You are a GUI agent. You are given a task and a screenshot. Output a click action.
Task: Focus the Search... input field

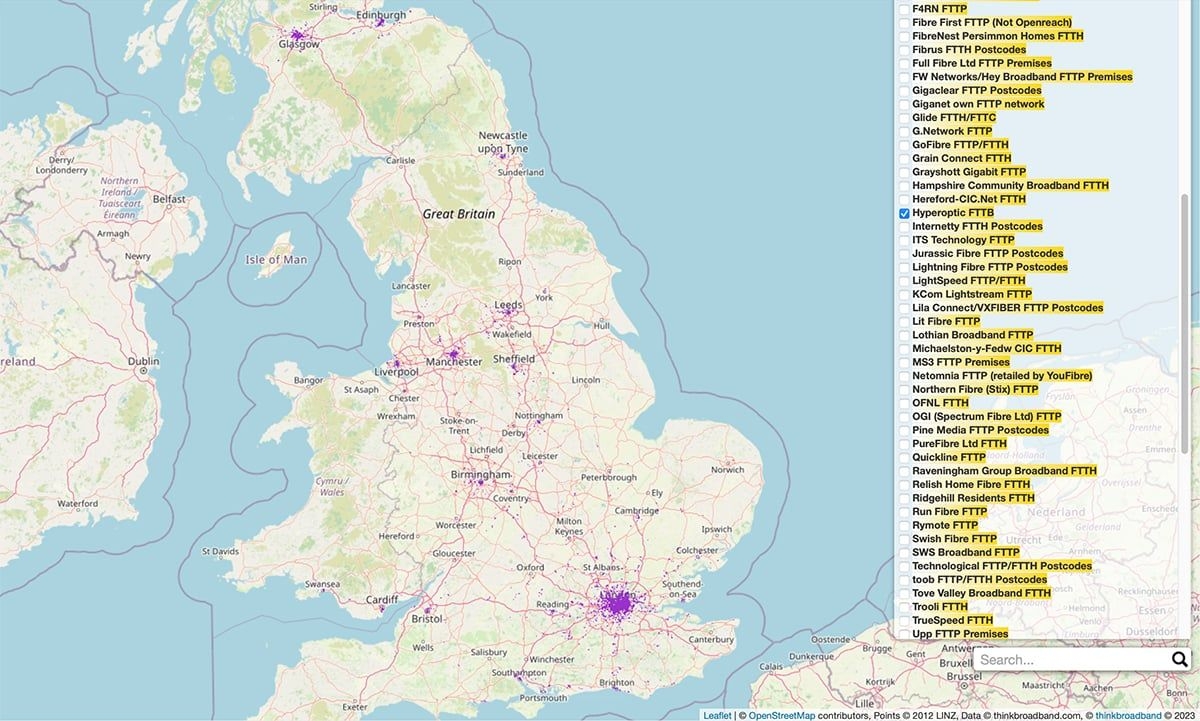click(1072, 660)
